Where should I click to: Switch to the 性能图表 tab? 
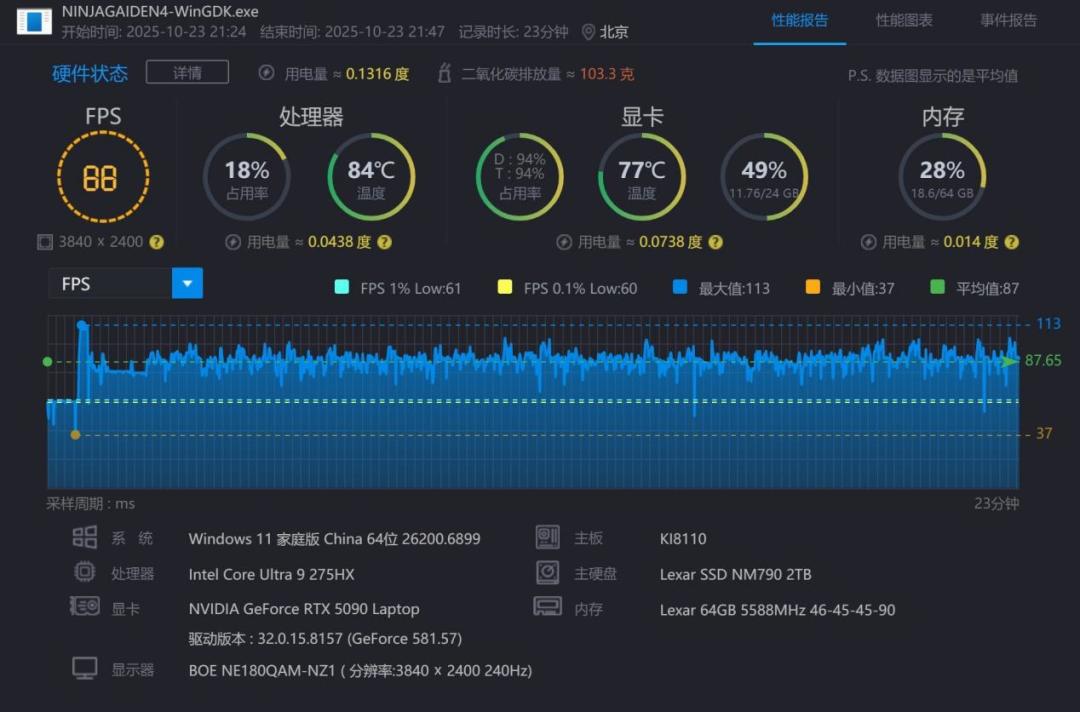(x=904, y=21)
